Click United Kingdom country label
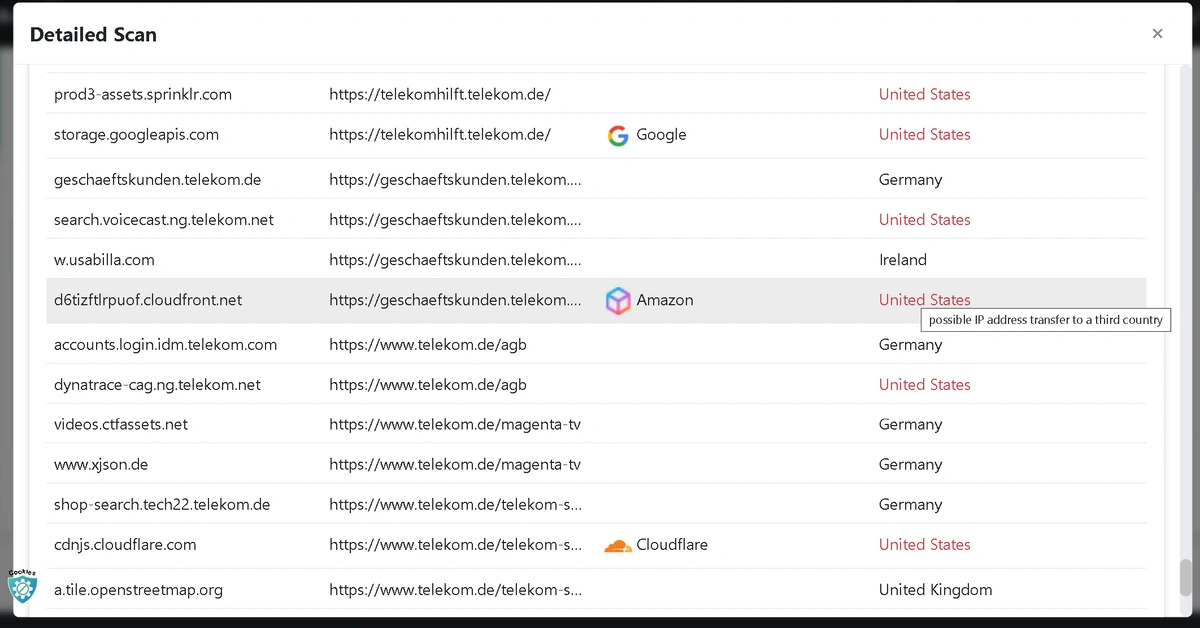 (935, 590)
